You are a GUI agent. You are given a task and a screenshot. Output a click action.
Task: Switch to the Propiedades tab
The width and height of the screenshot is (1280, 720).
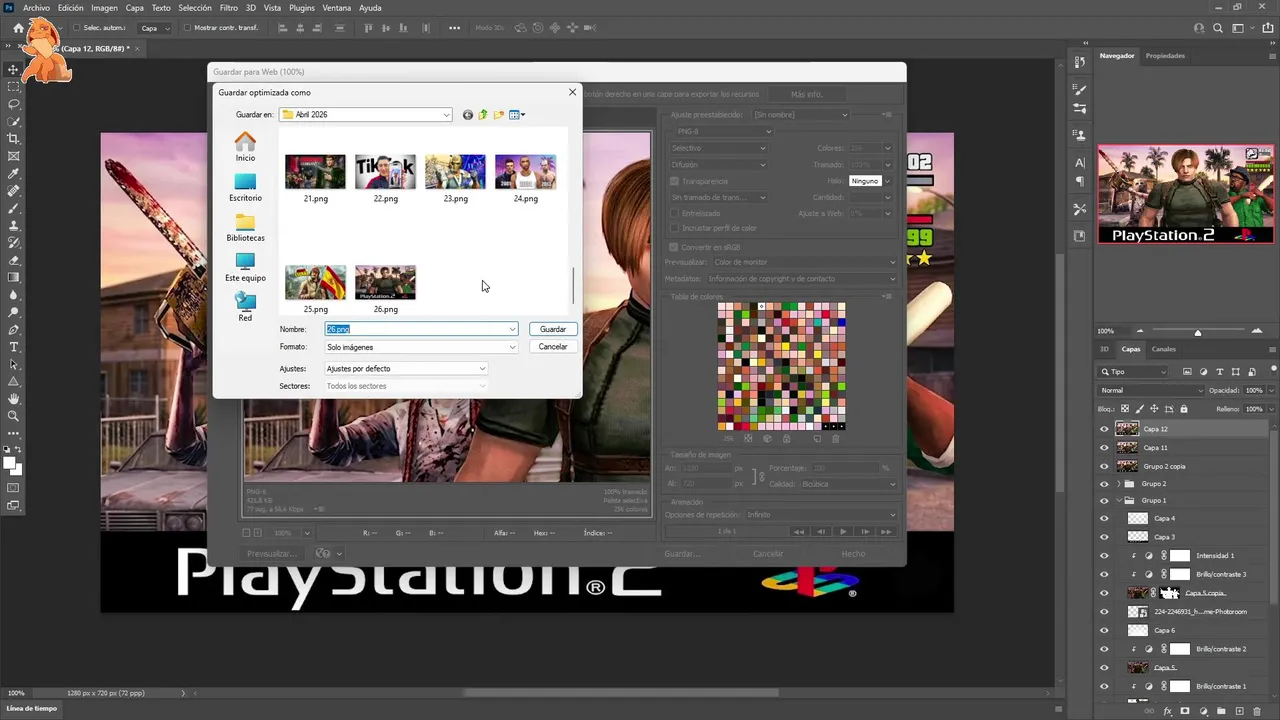(x=1165, y=56)
